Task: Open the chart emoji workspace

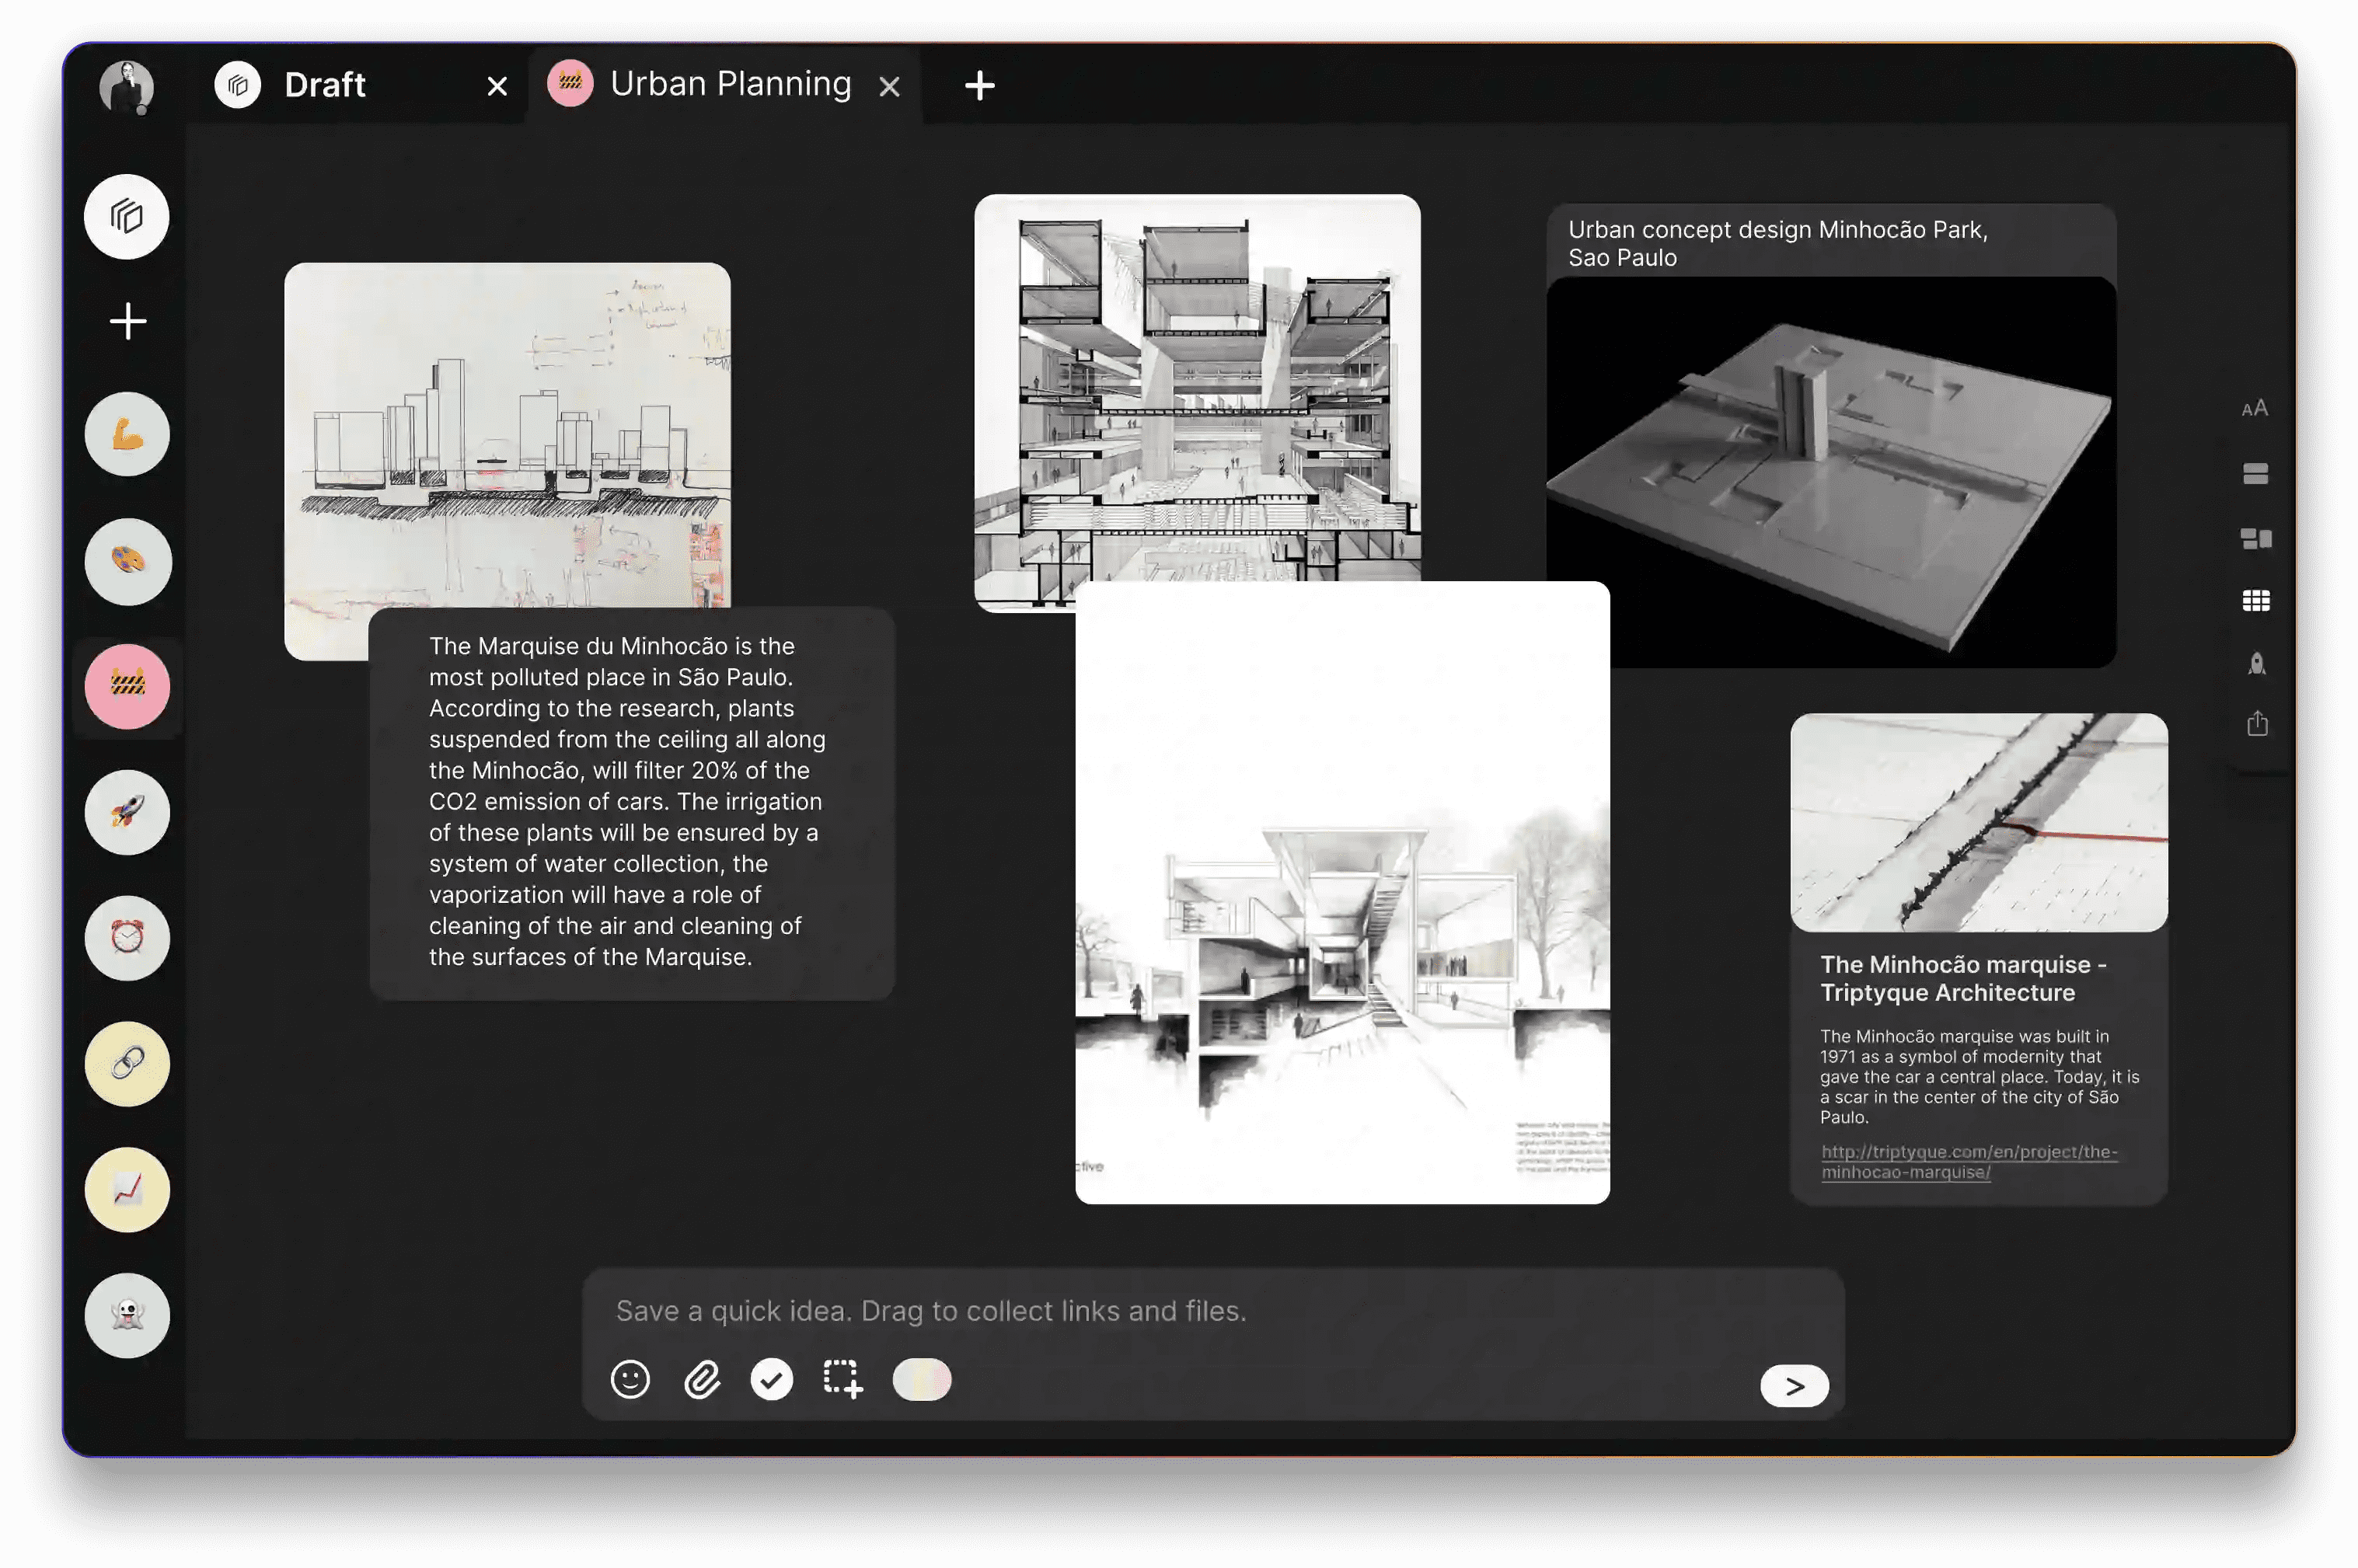Action: point(127,1189)
